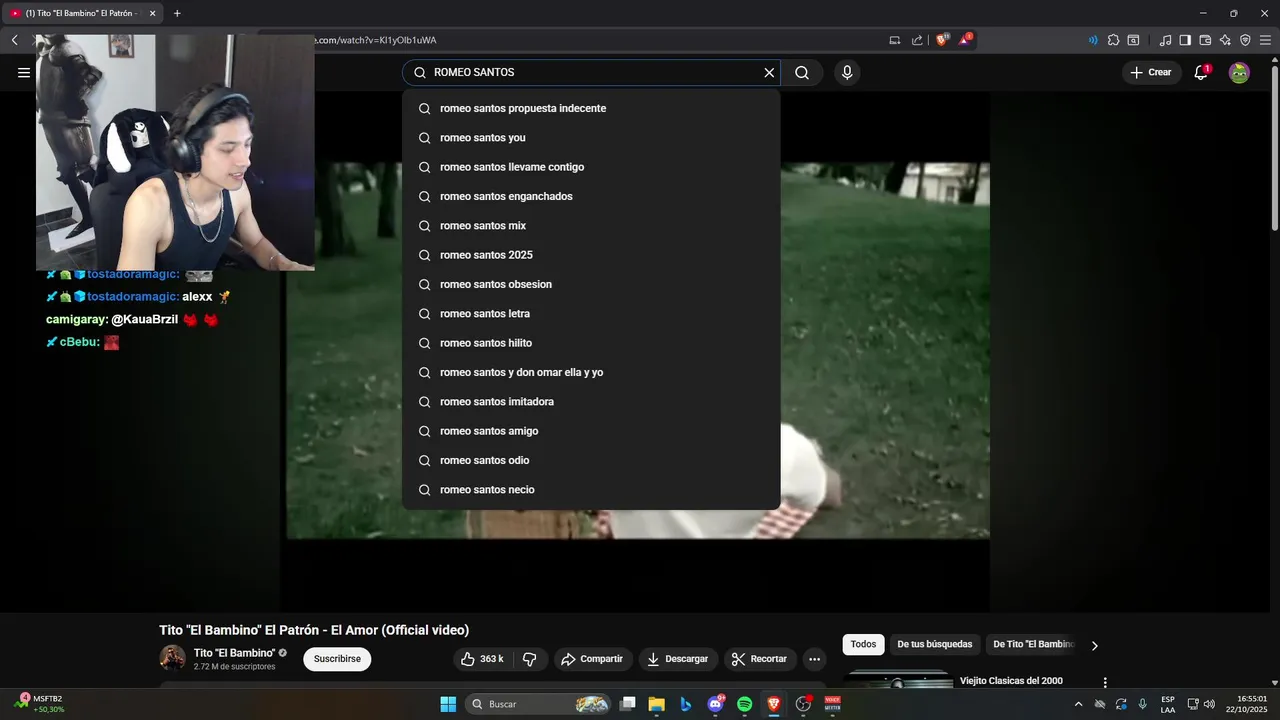Open the media control music note icon
The height and width of the screenshot is (720, 1280).
pos(1165,40)
